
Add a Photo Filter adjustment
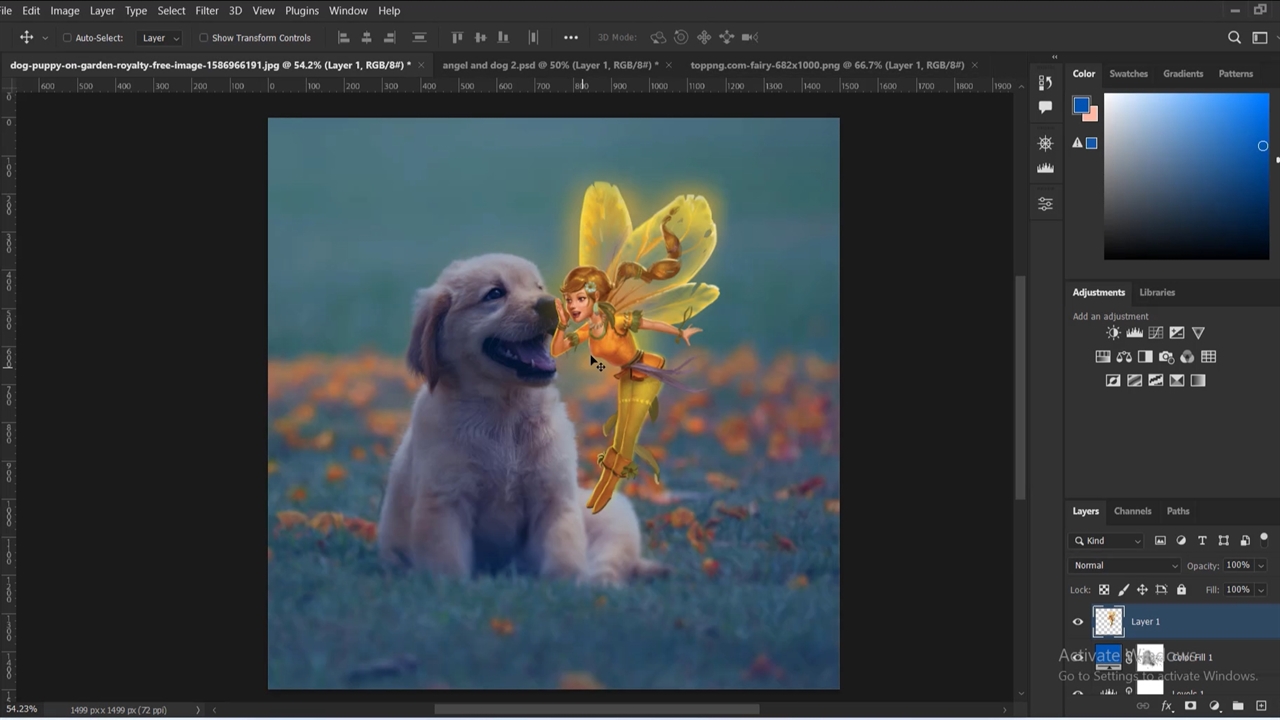pyautogui.click(x=1166, y=357)
